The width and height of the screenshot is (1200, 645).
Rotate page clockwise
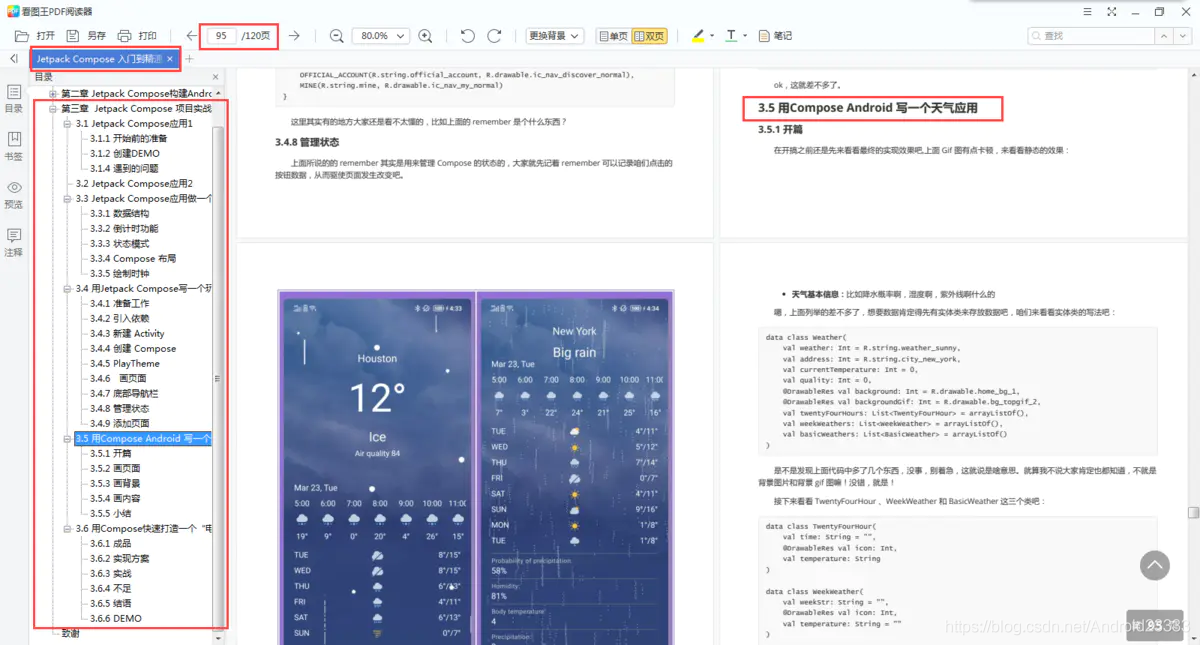pos(494,35)
